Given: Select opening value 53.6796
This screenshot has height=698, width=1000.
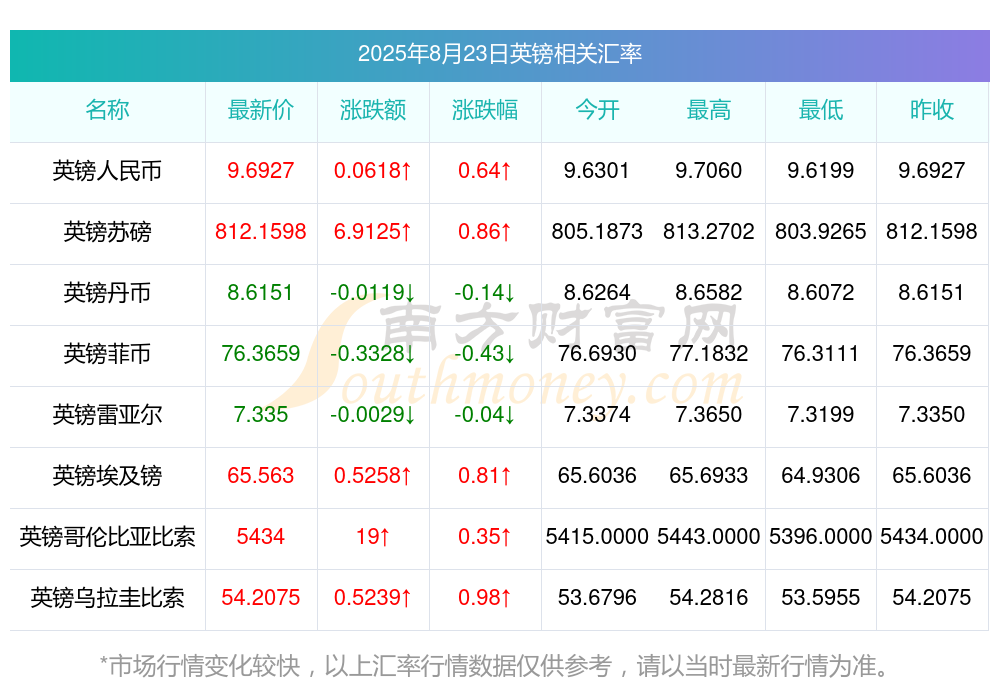Looking at the screenshot, I should click(597, 598).
